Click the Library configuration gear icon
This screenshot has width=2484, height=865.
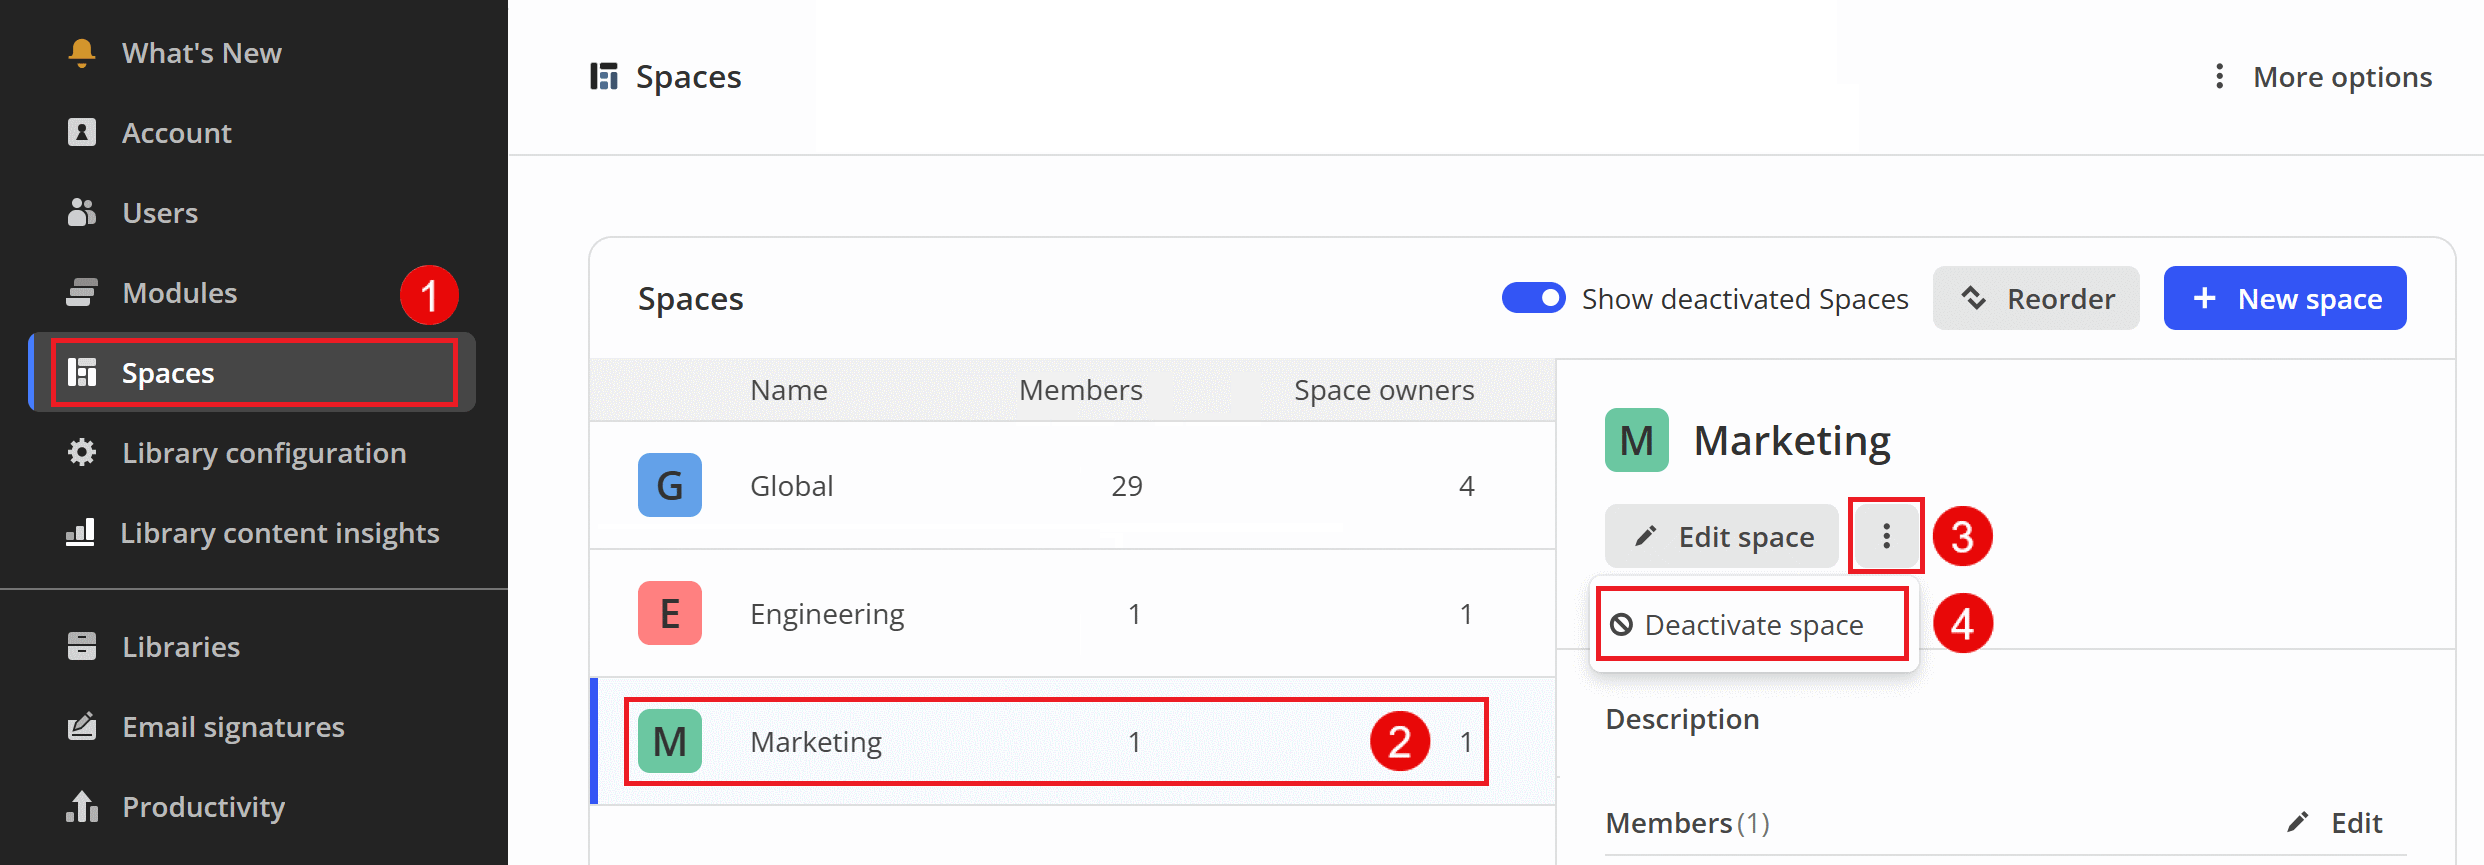[x=82, y=452]
